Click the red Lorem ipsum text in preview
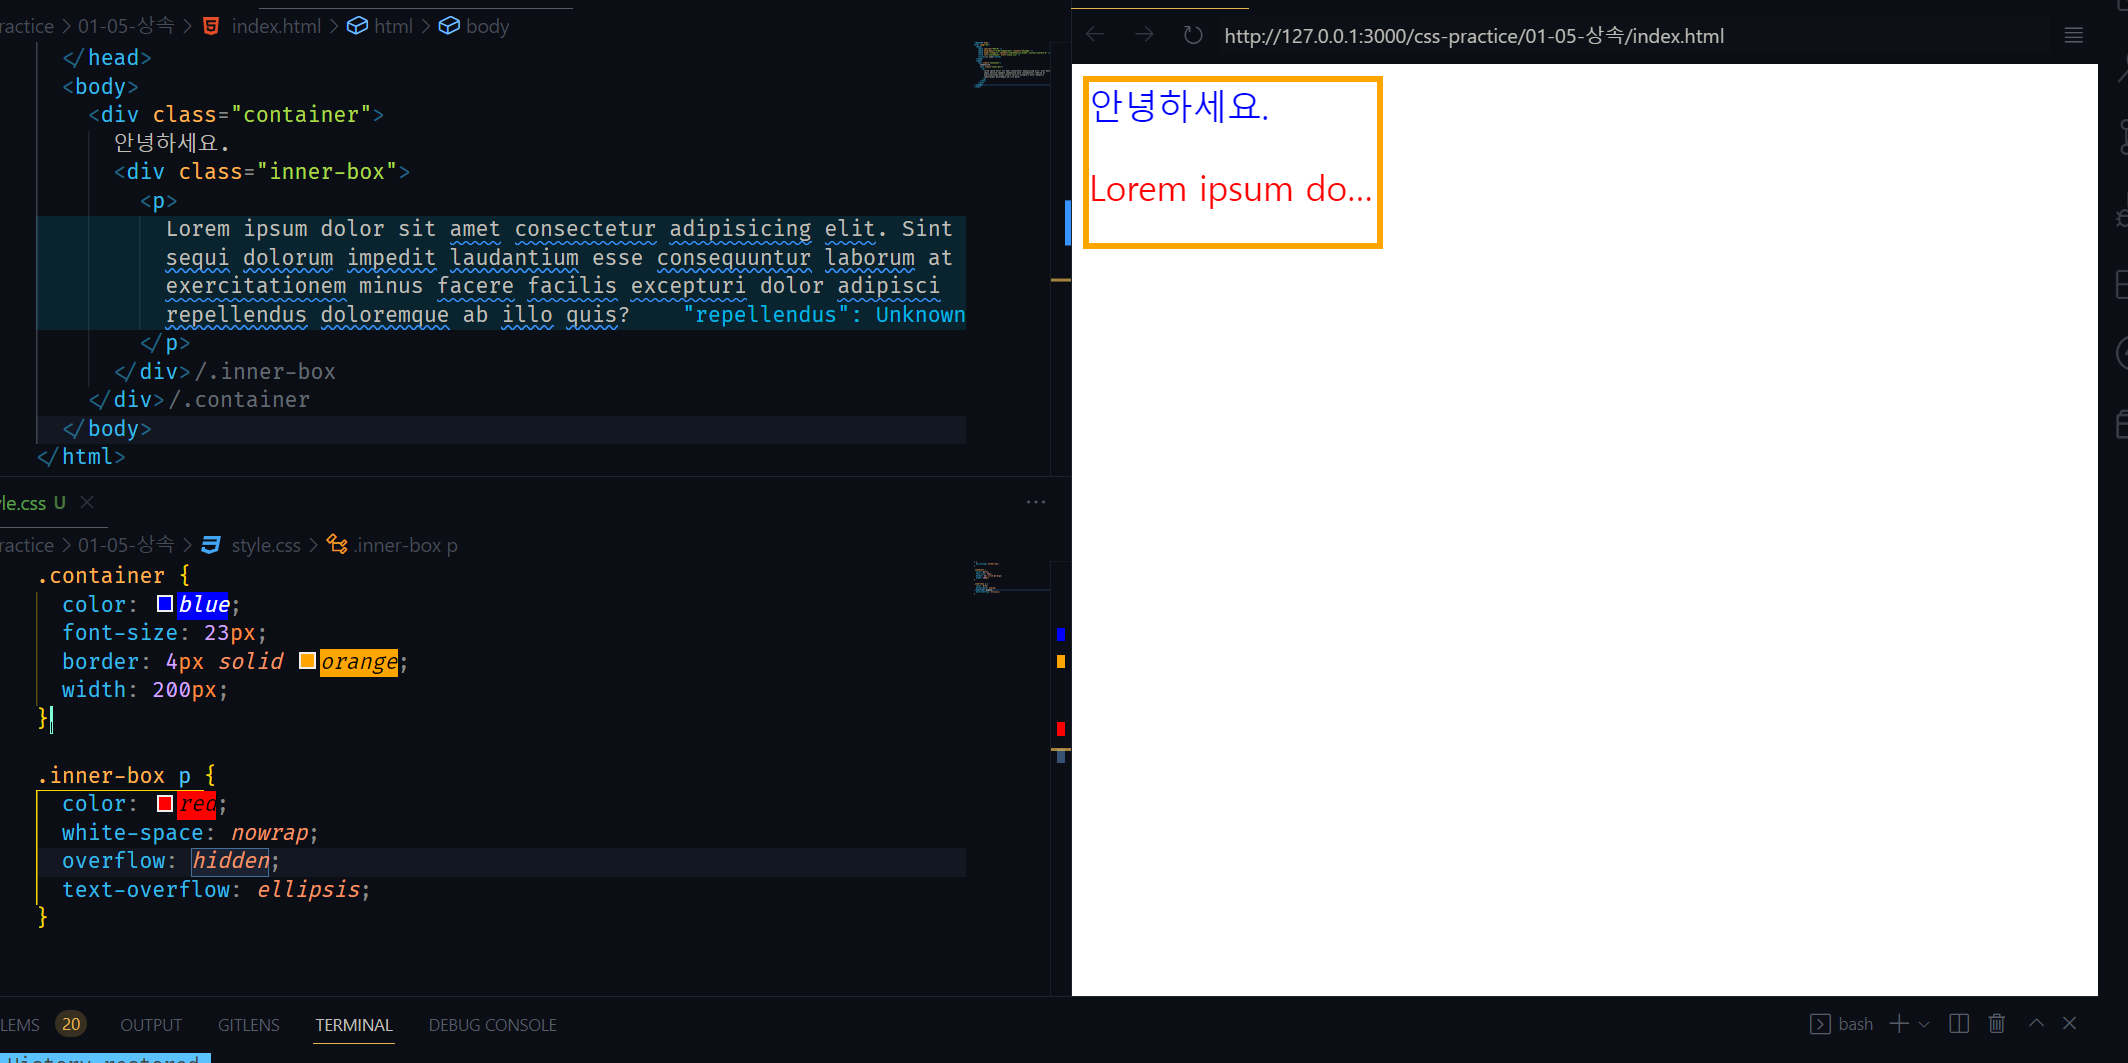2128x1063 pixels. point(1230,189)
